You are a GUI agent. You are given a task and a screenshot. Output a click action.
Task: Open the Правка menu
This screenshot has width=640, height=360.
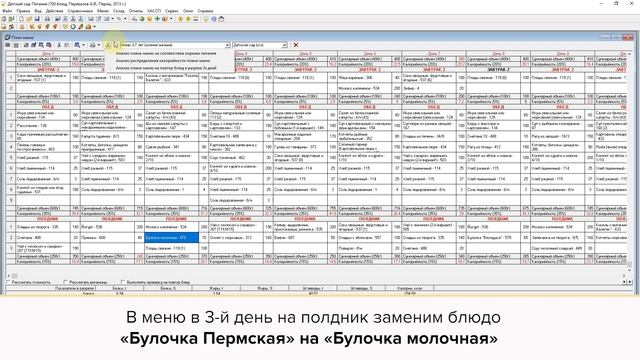(x=23, y=11)
